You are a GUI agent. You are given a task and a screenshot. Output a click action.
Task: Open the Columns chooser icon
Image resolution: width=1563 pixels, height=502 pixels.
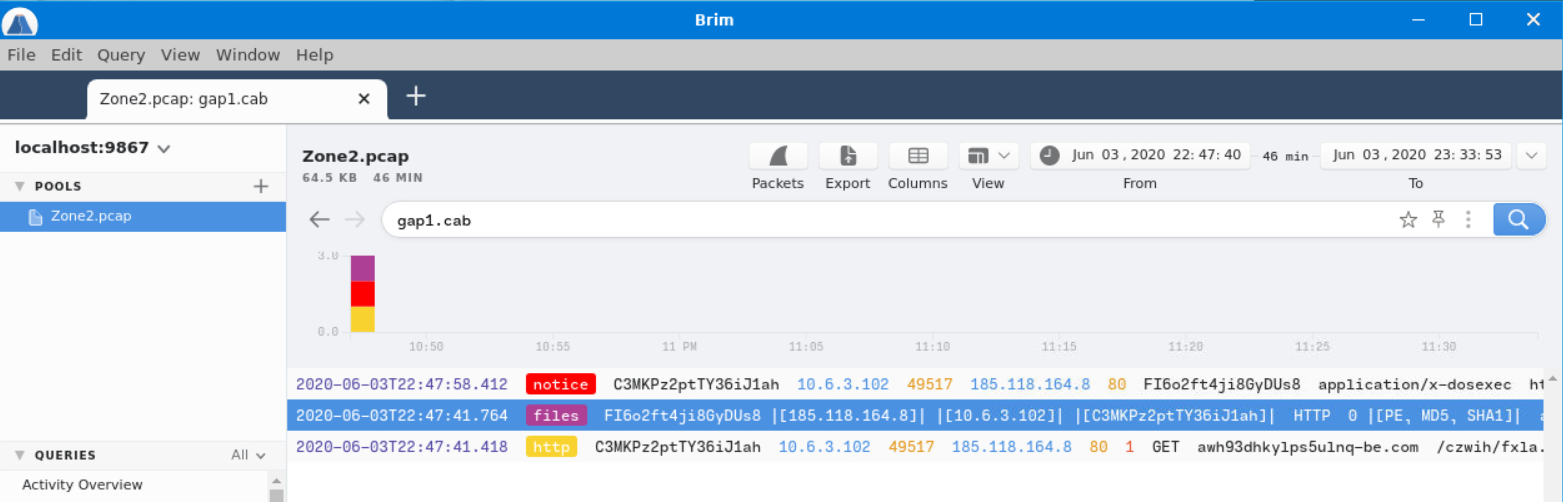point(918,156)
